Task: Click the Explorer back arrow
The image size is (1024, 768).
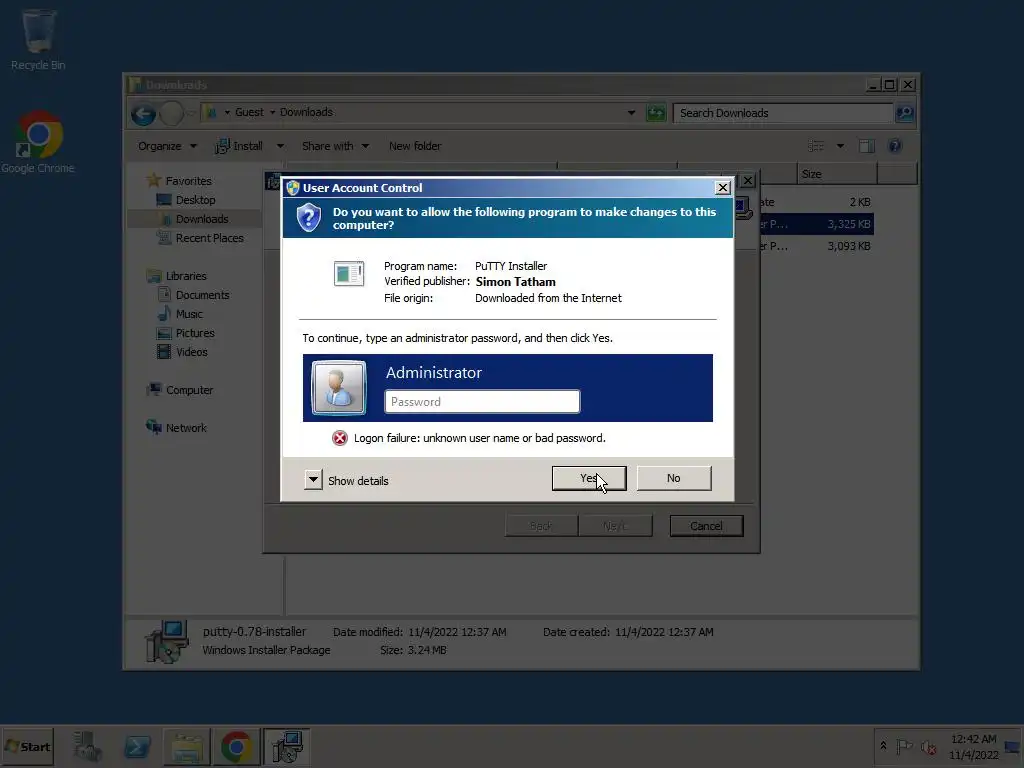Action: [143, 114]
